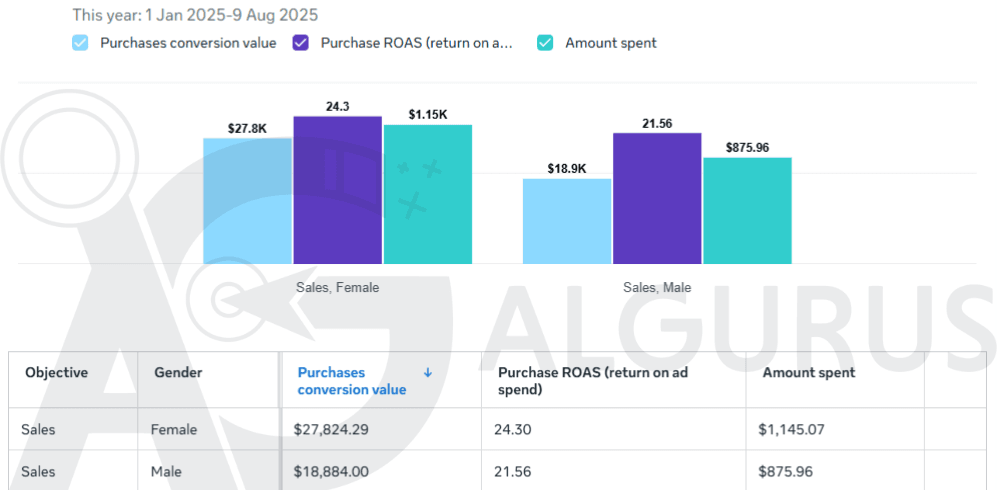Click the sort arrow in Purchases conversion value column
Viewport: 997px width, 490px height.
tap(428, 373)
